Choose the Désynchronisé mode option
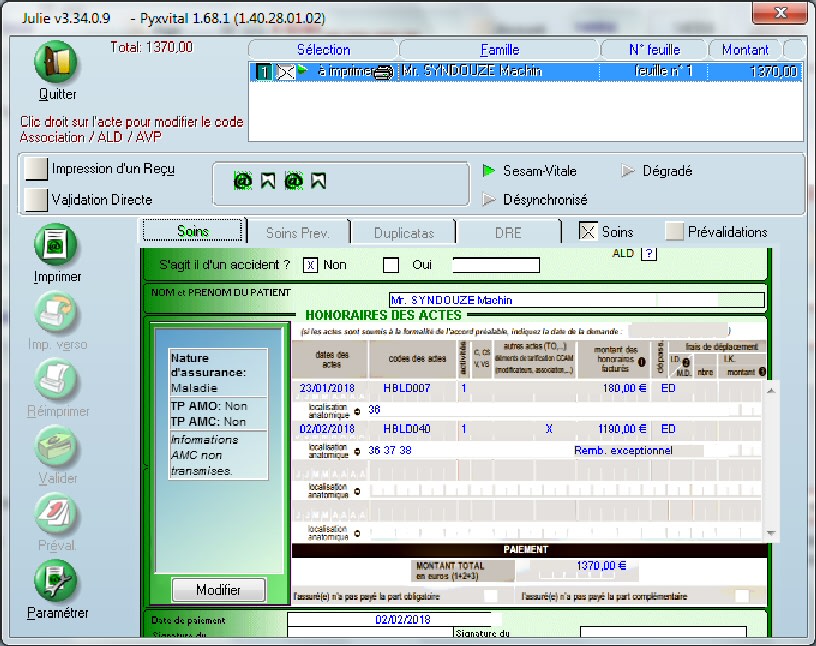The image size is (816, 646). coord(489,200)
